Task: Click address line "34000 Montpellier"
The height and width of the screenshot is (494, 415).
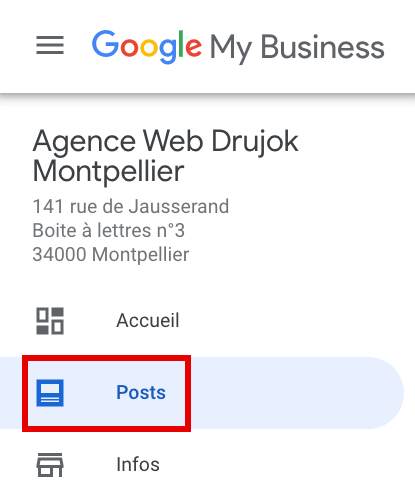Action: click(111, 254)
